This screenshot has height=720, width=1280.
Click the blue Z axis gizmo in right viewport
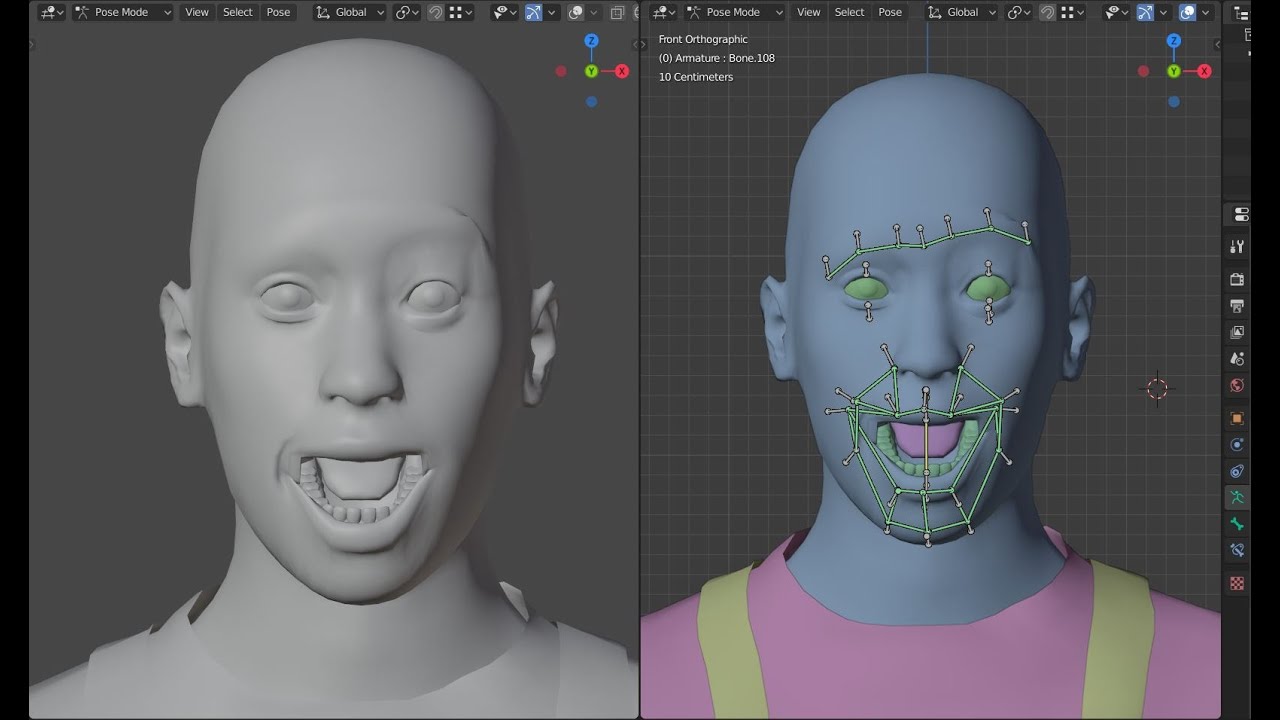pyautogui.click(x=1174, y=41)
